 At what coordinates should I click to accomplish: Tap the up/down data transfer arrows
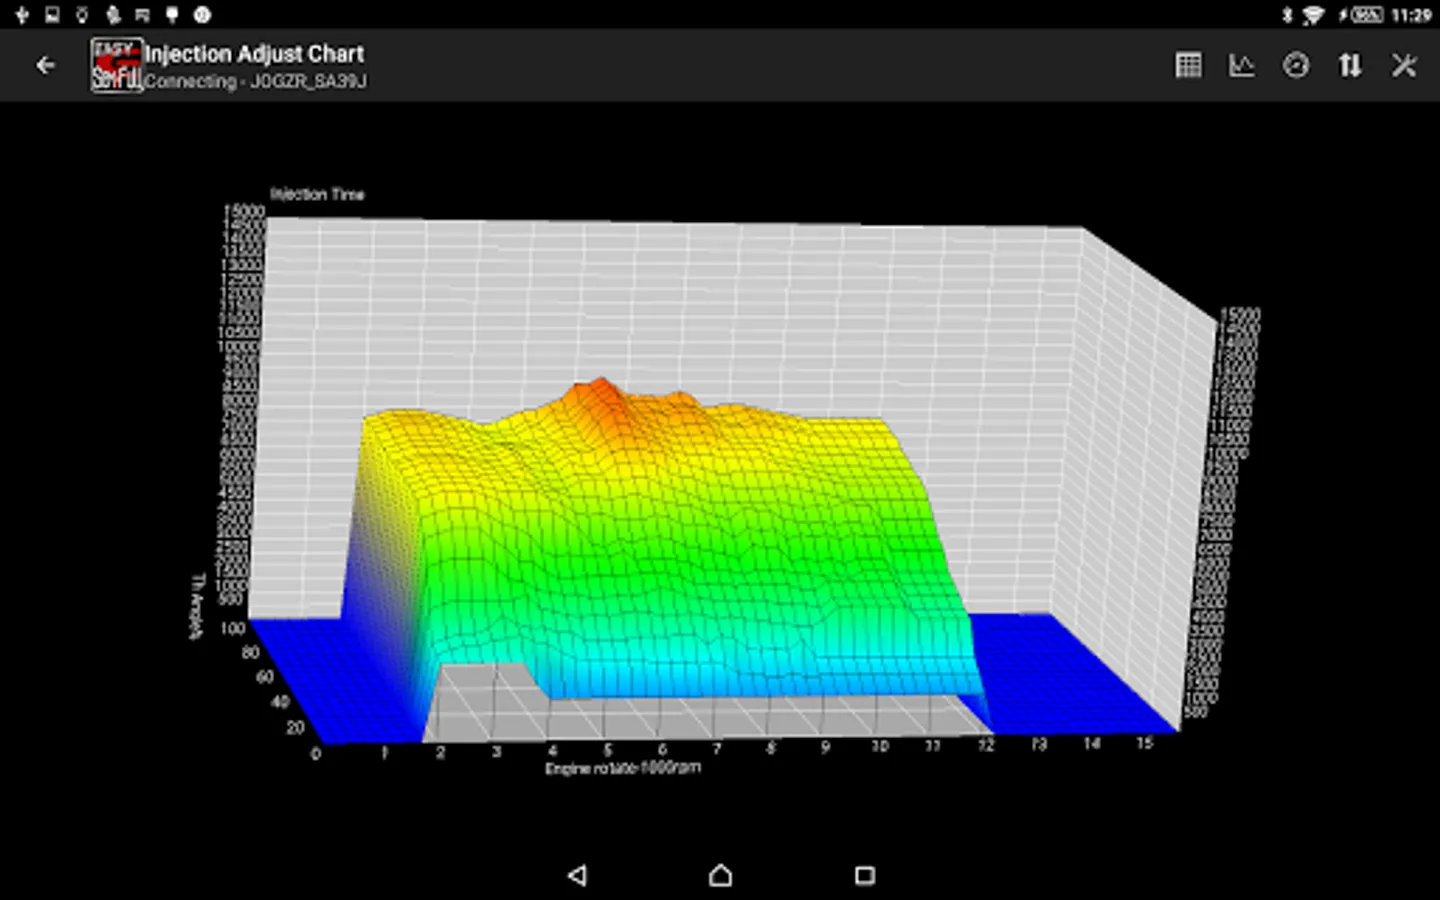(x=1350, y=65)
